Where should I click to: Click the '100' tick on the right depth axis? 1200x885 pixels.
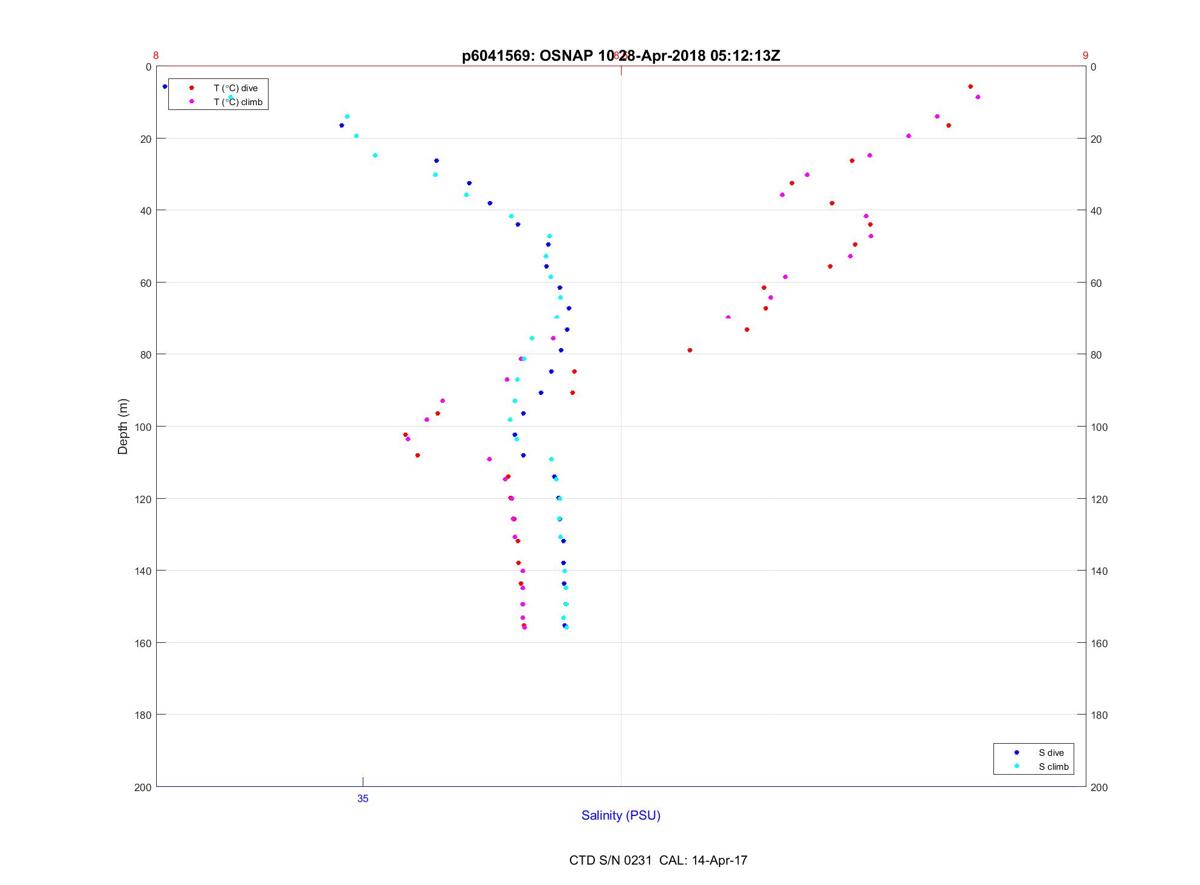point(1099,427)
